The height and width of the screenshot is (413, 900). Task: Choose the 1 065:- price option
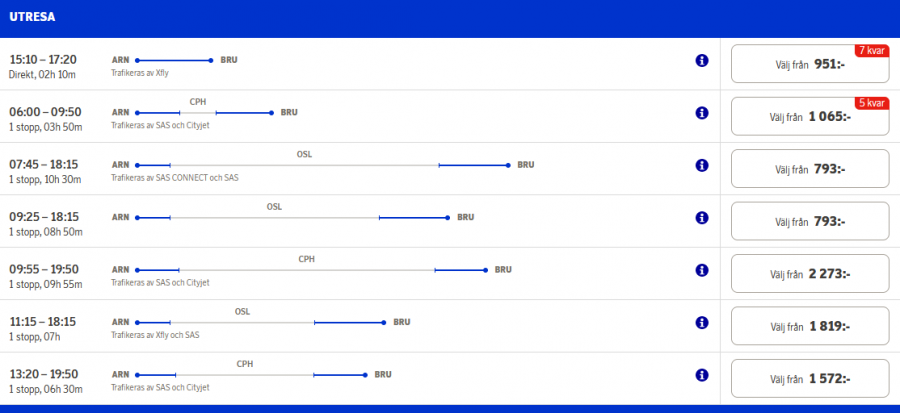[x=810, y=116]
